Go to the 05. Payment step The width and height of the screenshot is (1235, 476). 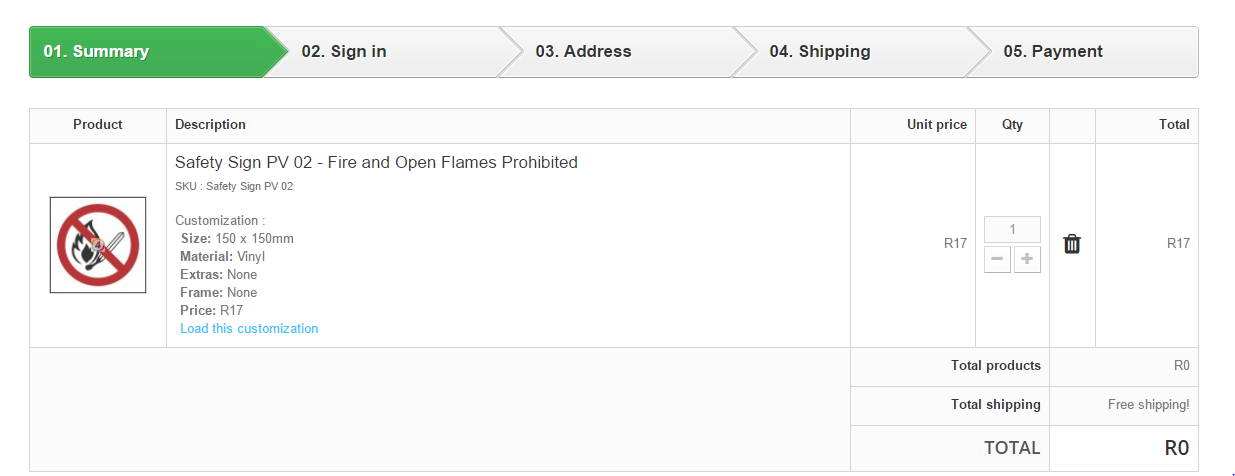coord(1053,52)
